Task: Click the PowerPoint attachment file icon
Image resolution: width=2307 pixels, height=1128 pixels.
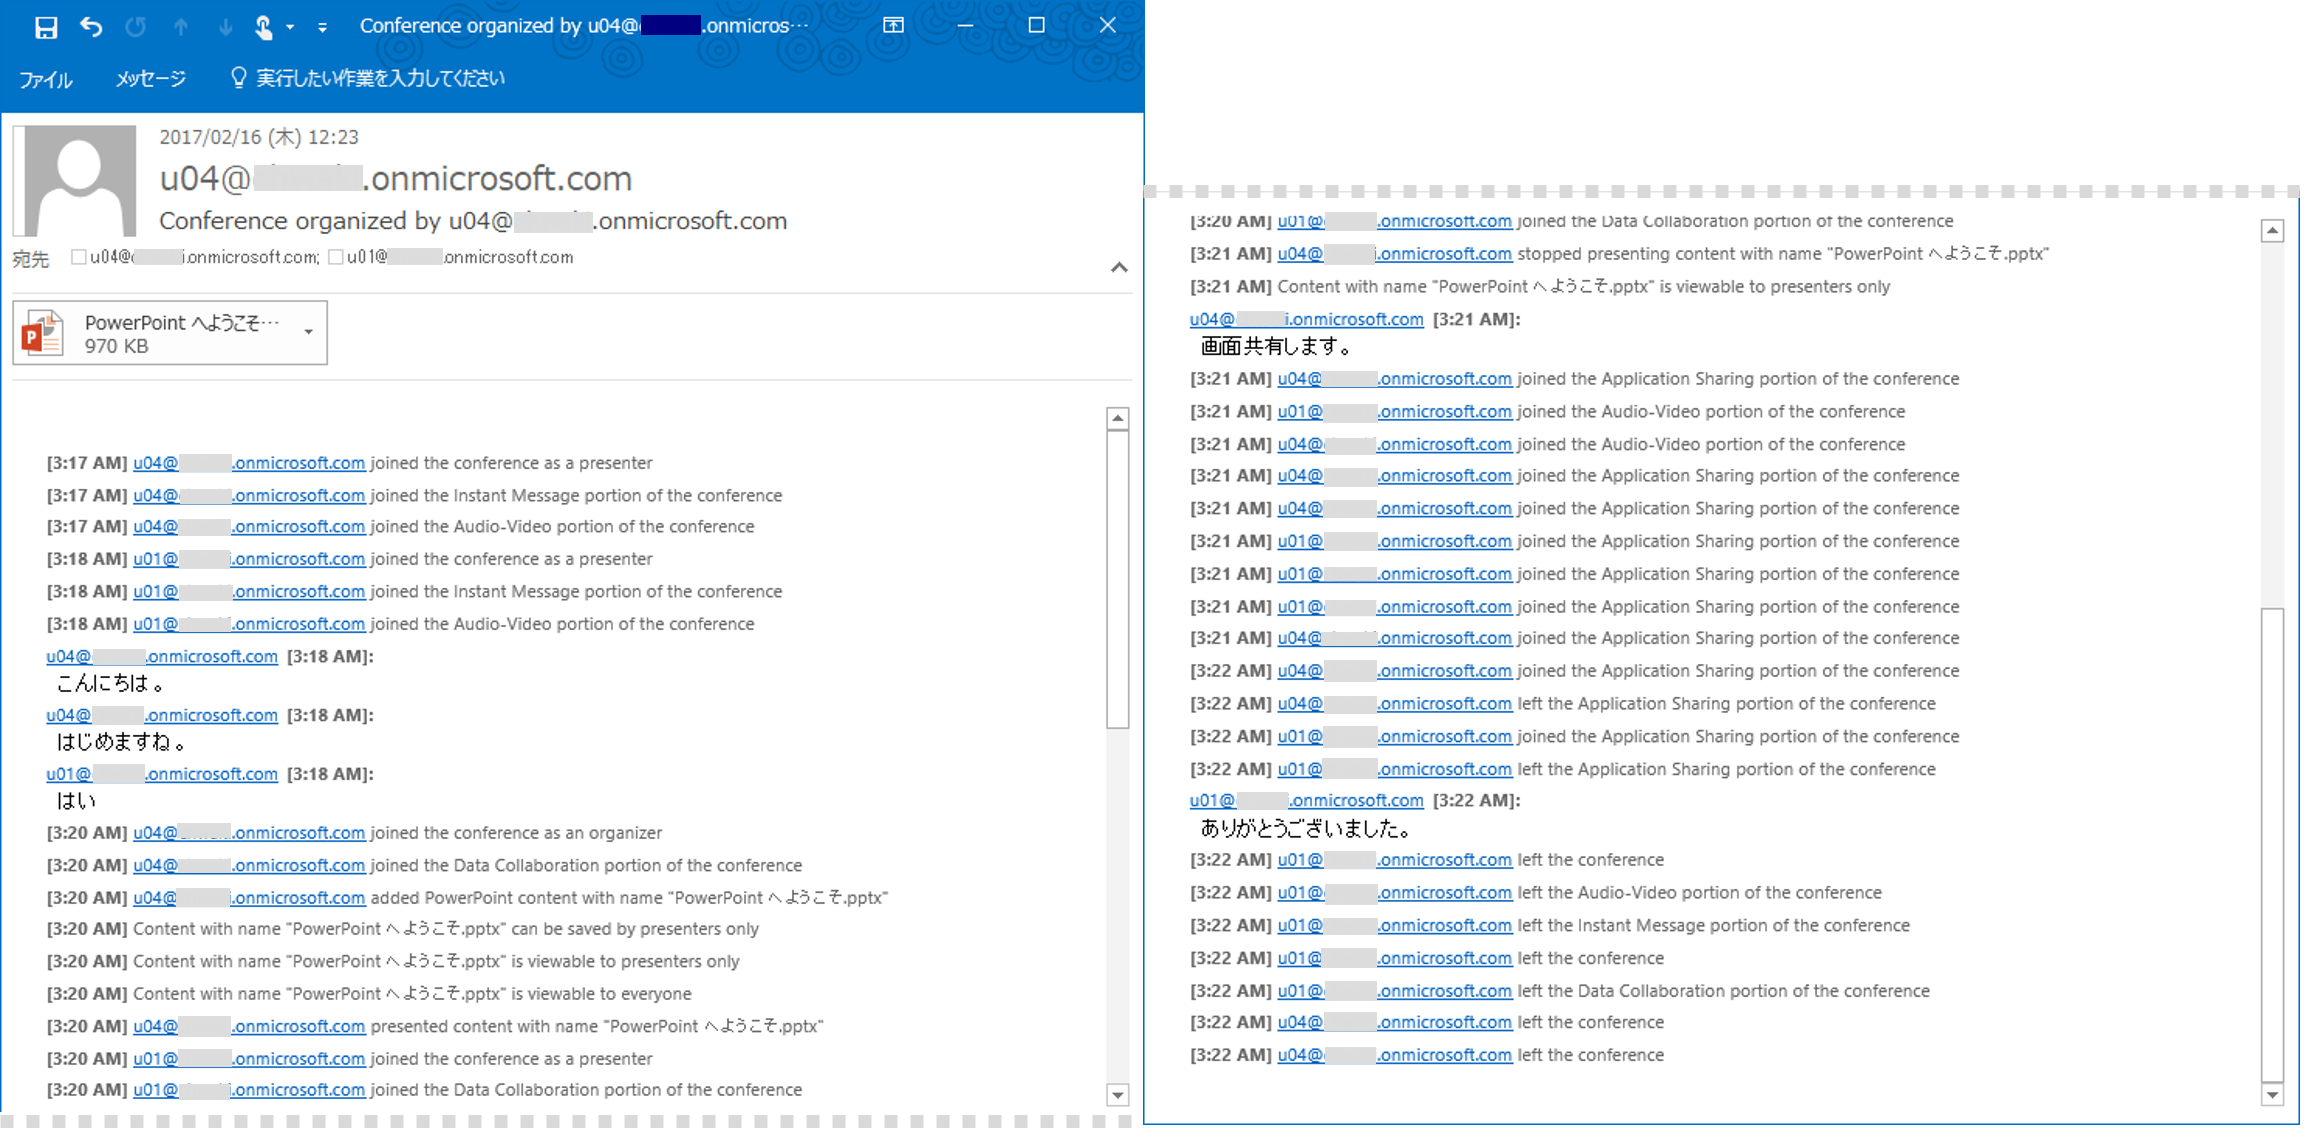Action: tap(43, 333)
